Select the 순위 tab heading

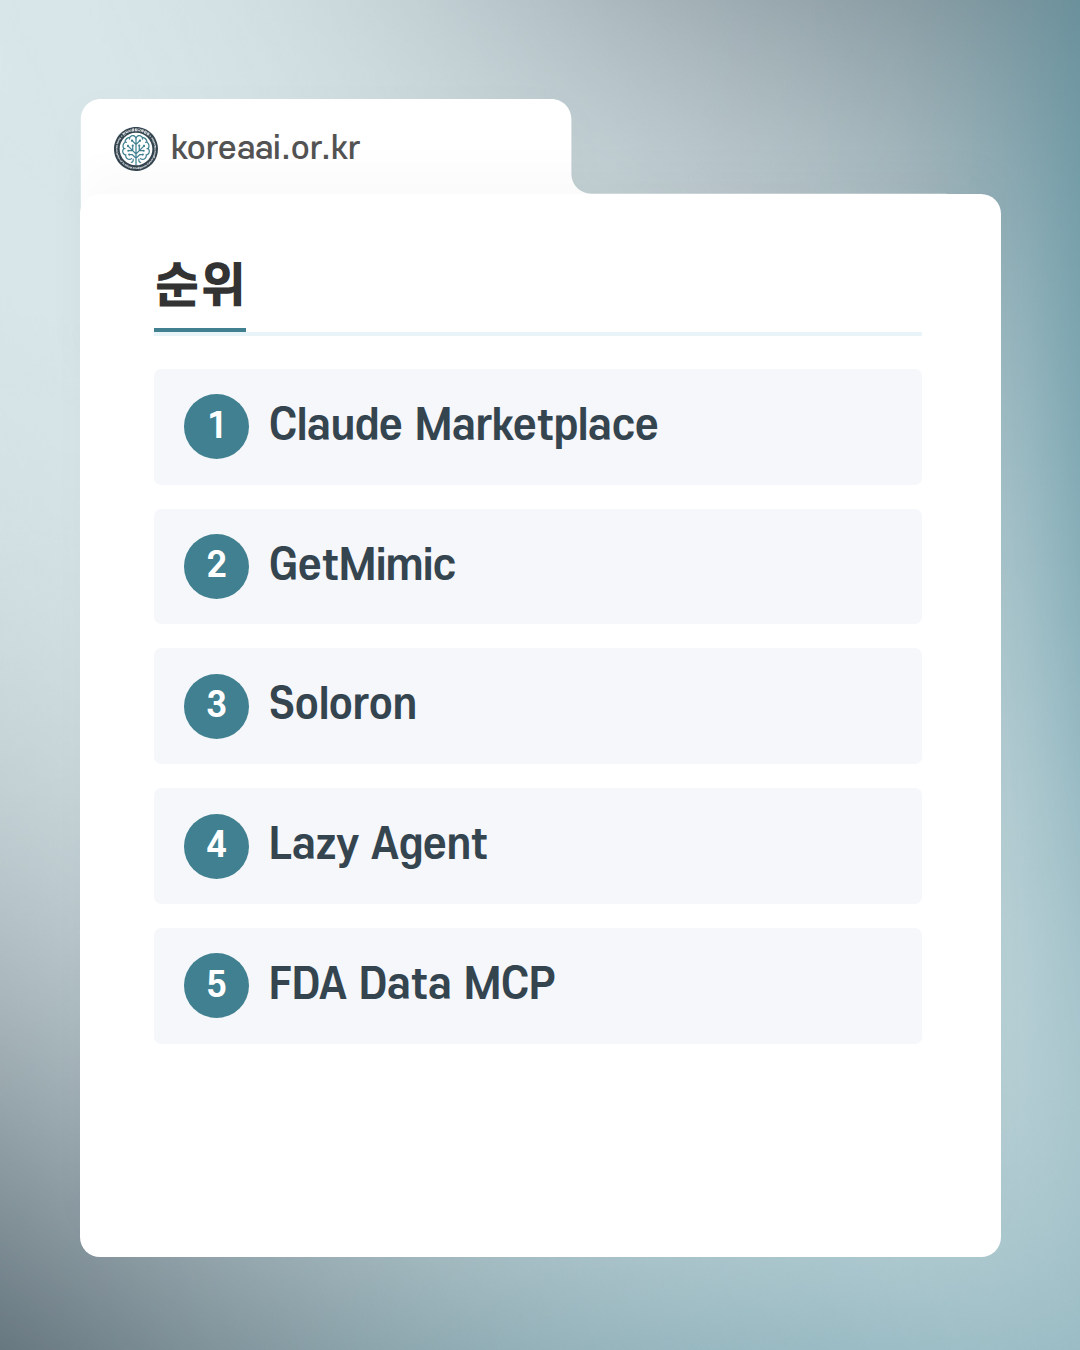coord(200,285)
